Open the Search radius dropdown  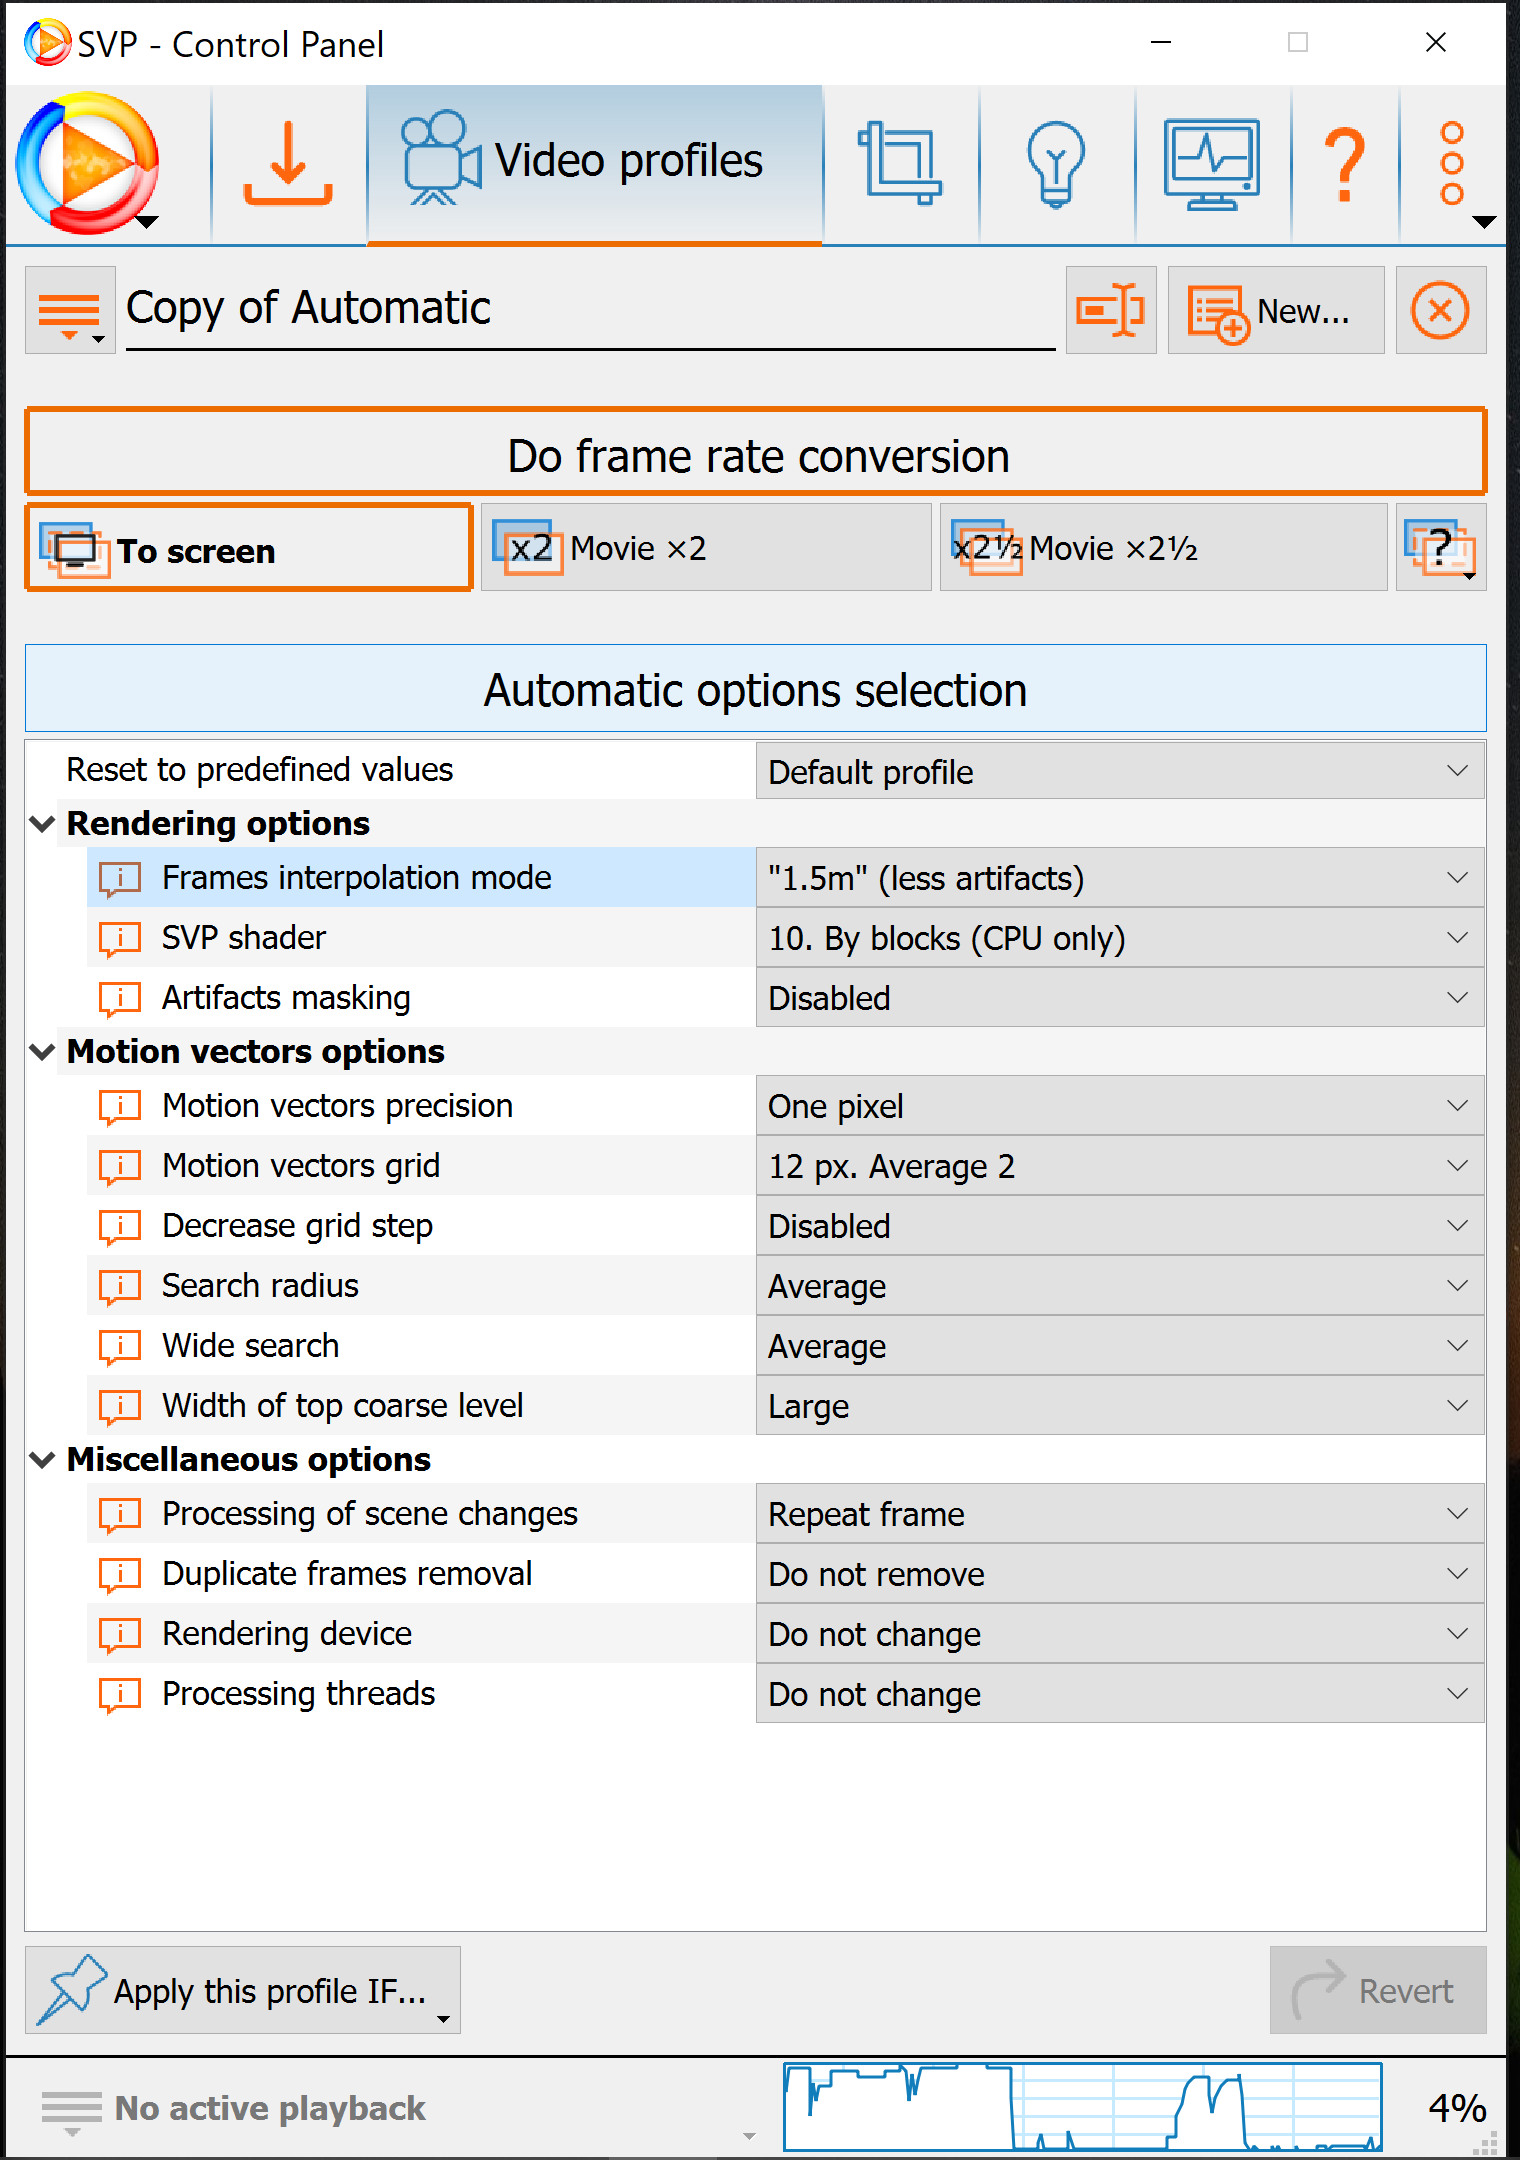pyautogui.click(x=1119, y=1286)
